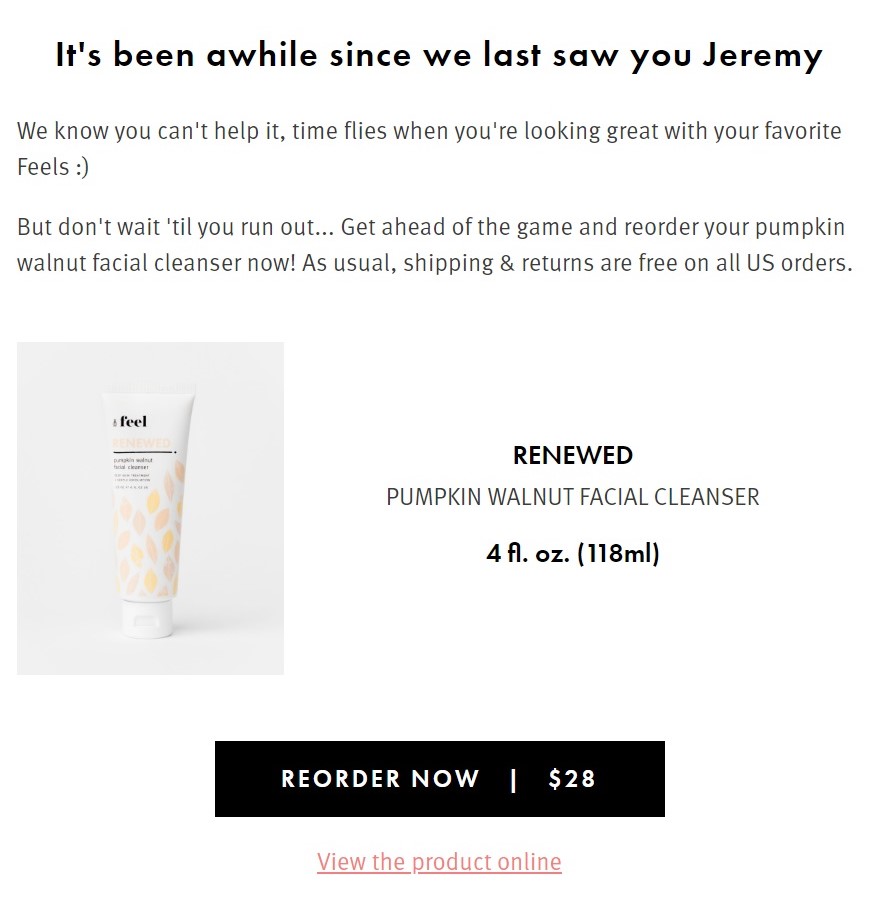The width and height of the screenshot is (881, 906).
Task: Click the vertical divider in the Reorder button
Action: coord(513,779)
